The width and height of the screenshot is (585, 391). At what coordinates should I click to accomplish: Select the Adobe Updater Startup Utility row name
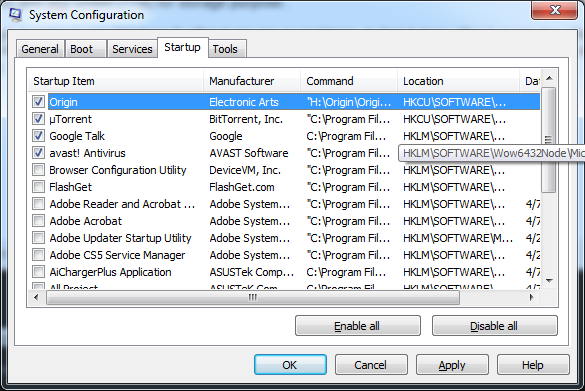[120, 238]
